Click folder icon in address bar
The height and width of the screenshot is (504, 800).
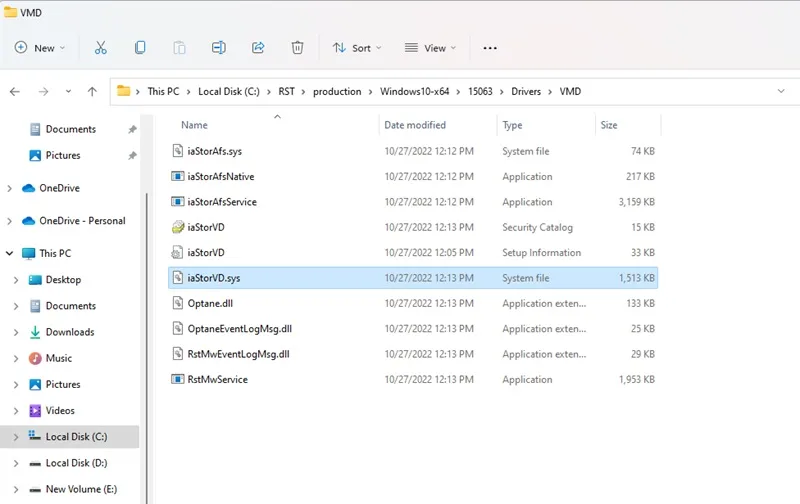click(123, 91)
